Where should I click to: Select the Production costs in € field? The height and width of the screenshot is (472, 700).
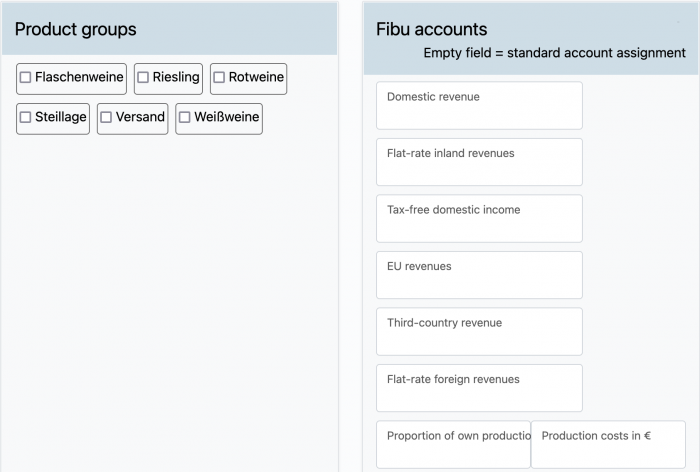[608, 445]
